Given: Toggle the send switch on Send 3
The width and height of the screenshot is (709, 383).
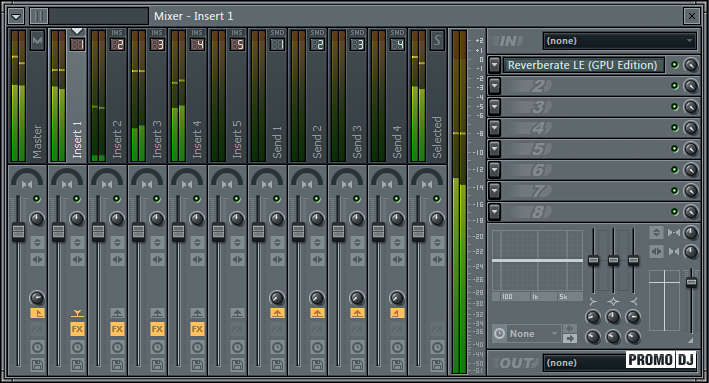Looking at the screenshot, I should (357, 313).
